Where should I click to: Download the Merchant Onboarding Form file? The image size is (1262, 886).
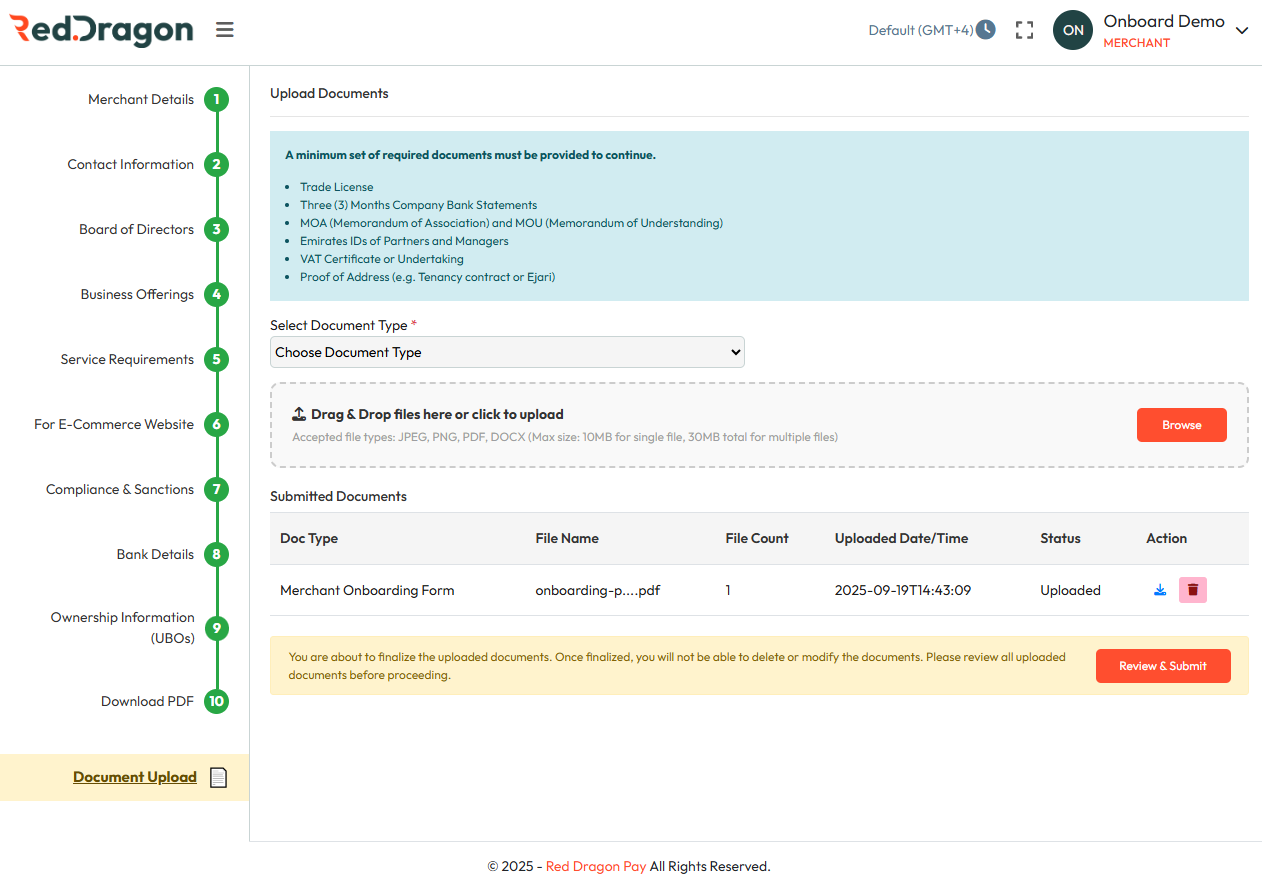point(1160,590)
